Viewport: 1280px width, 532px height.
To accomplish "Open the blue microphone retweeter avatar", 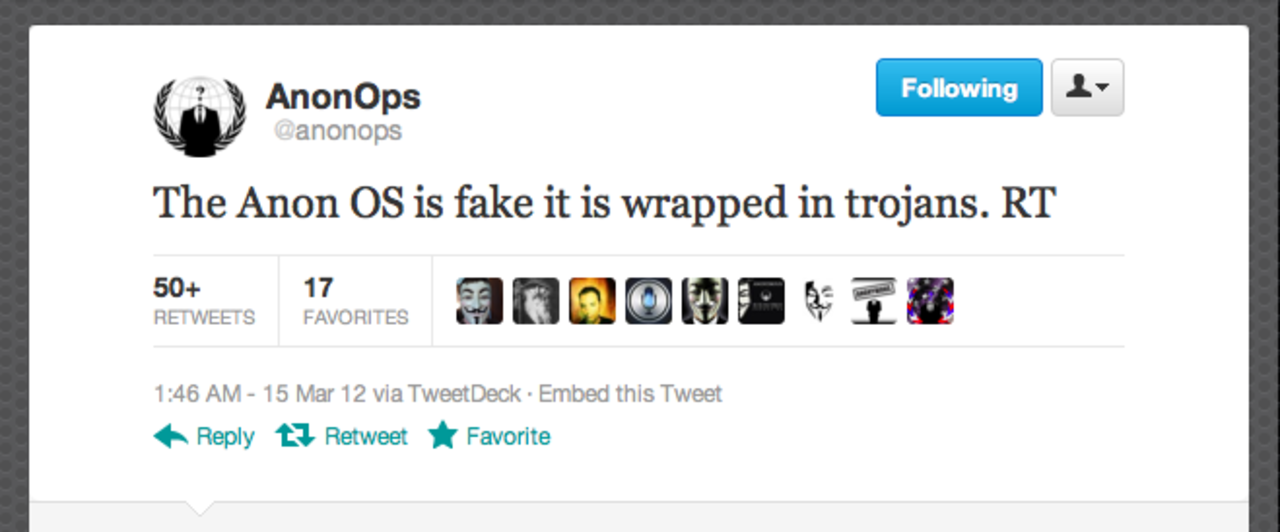I will click(x=649, y=301).
